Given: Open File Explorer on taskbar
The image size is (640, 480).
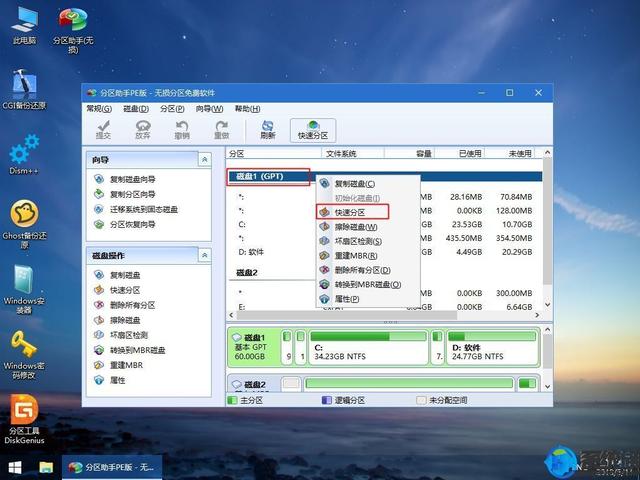Looking at the screenshot, I should [46, 467].
